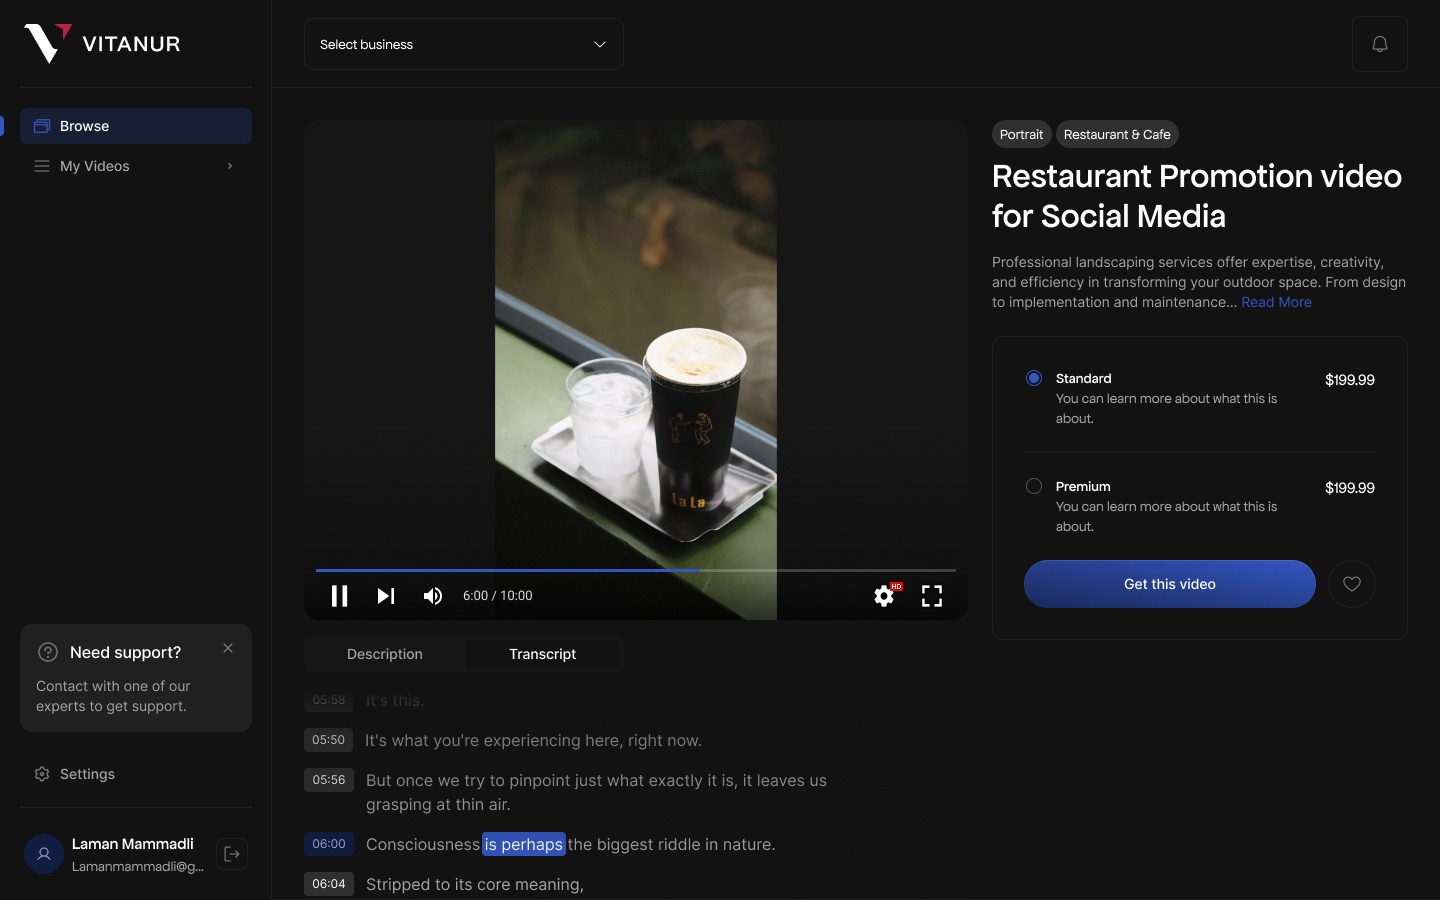Open the notifications bell

(x=1380, y=44)
